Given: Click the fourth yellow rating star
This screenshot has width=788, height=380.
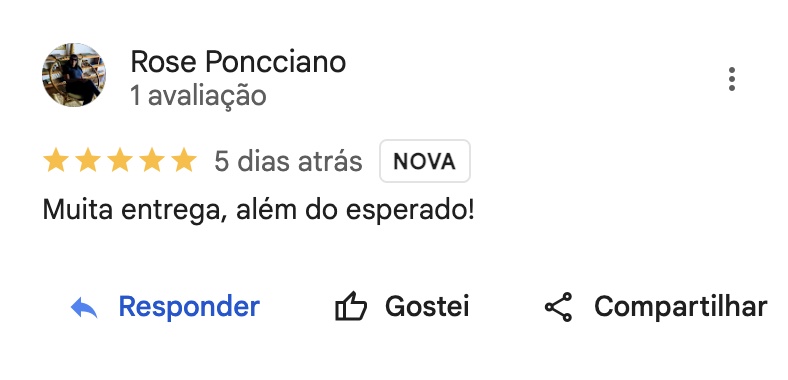Looking at the screenshot, I should tap(152, 160).
